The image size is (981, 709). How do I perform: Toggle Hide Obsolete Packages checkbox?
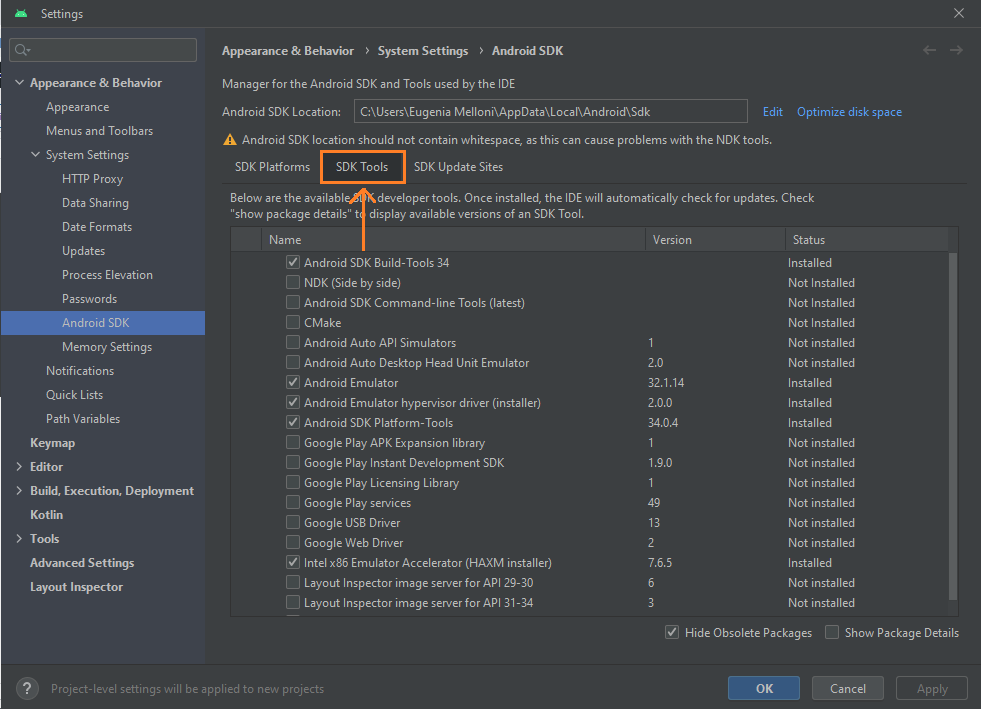click(x=672, y=633)
